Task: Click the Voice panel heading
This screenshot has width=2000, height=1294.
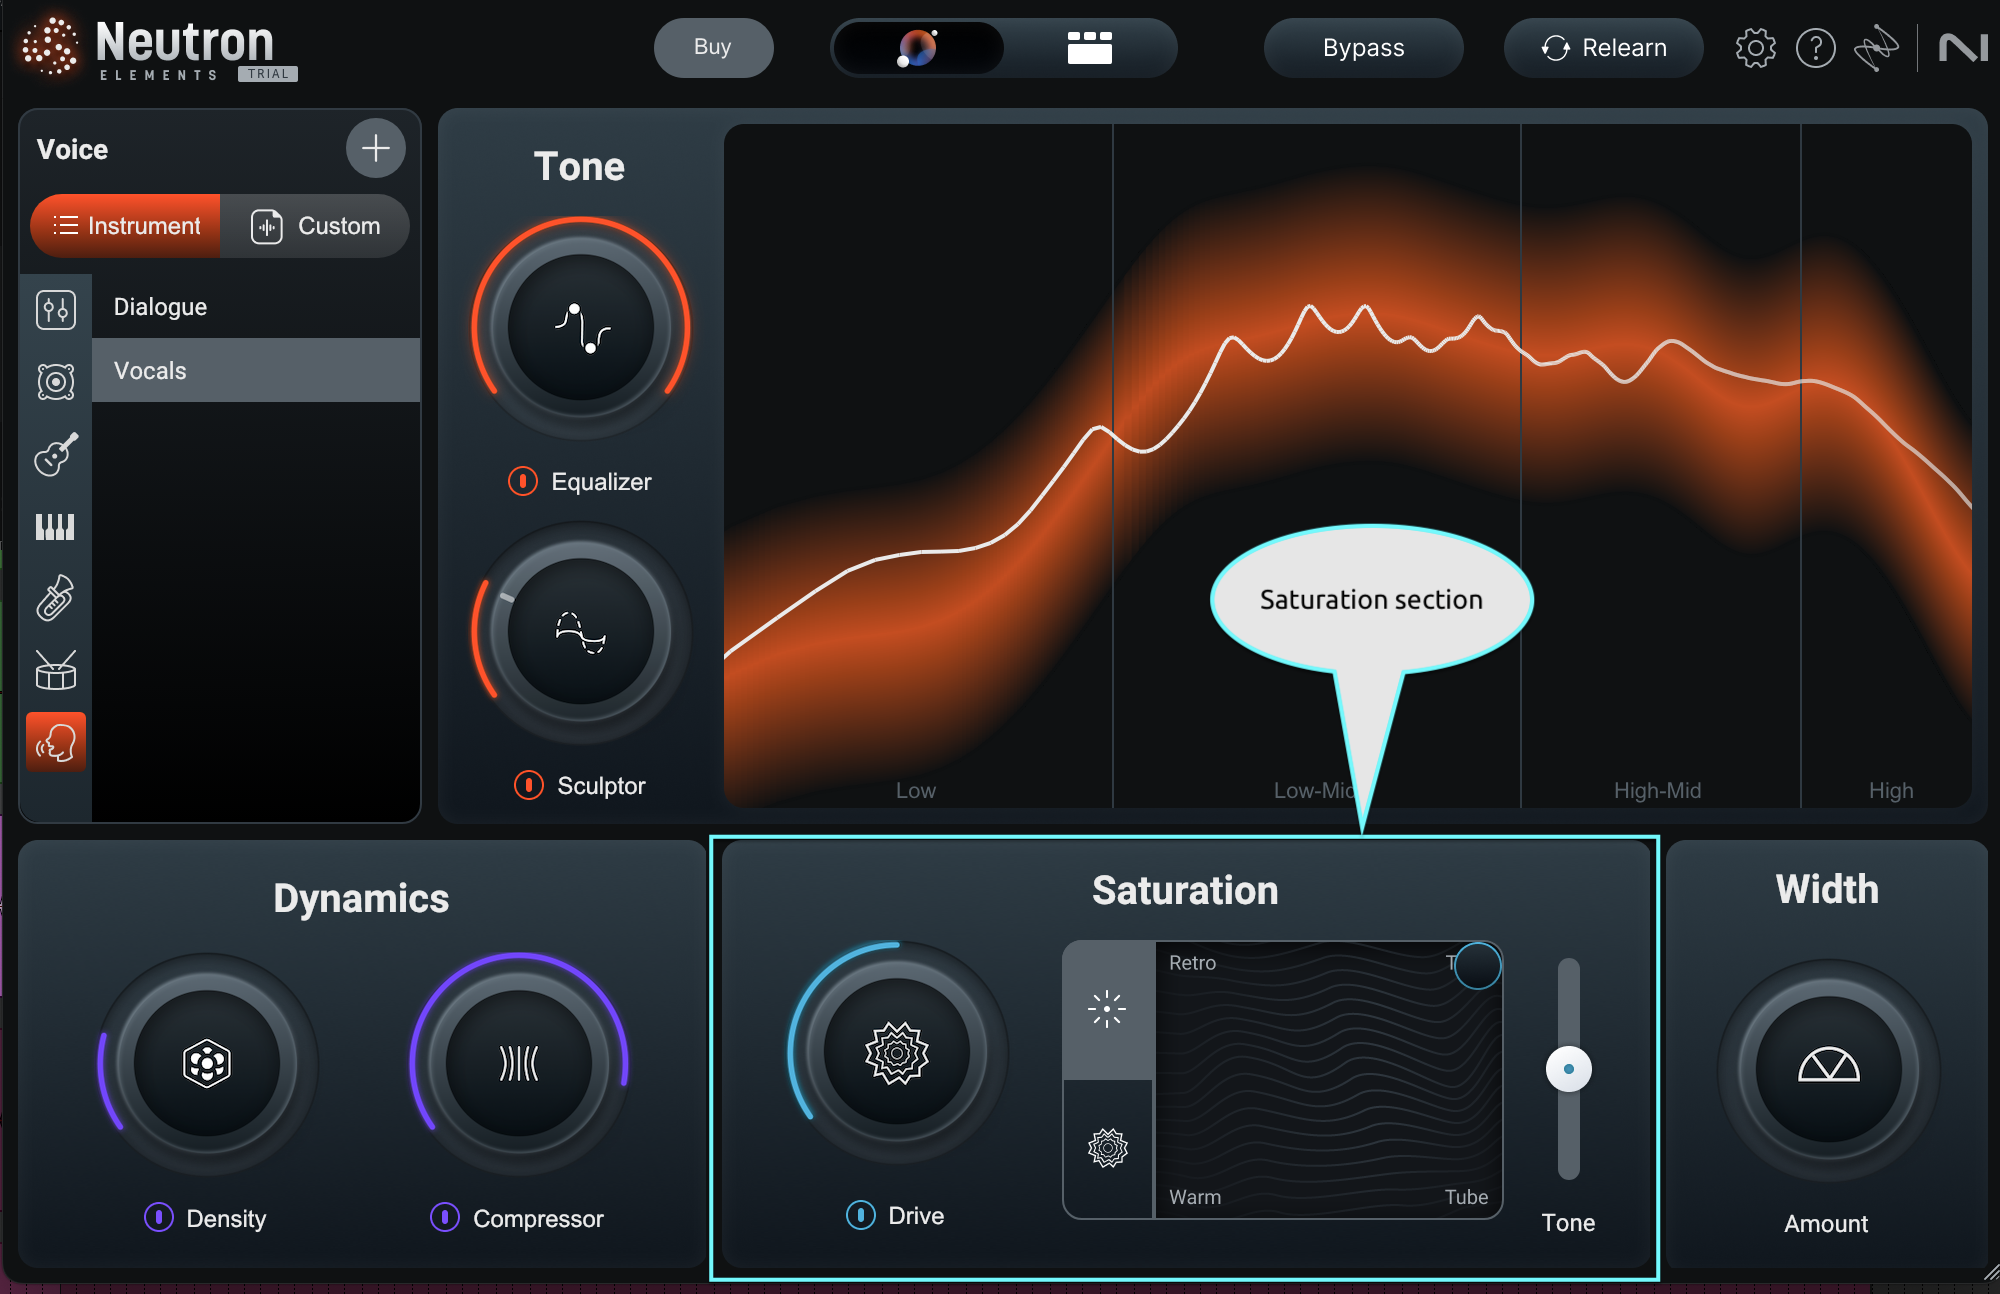Action: [x=72, y=149]
